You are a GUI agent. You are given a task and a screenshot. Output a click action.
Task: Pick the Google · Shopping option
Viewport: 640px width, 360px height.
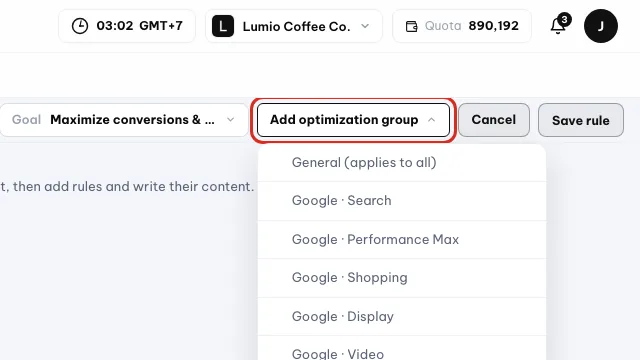tap(402, 278)
